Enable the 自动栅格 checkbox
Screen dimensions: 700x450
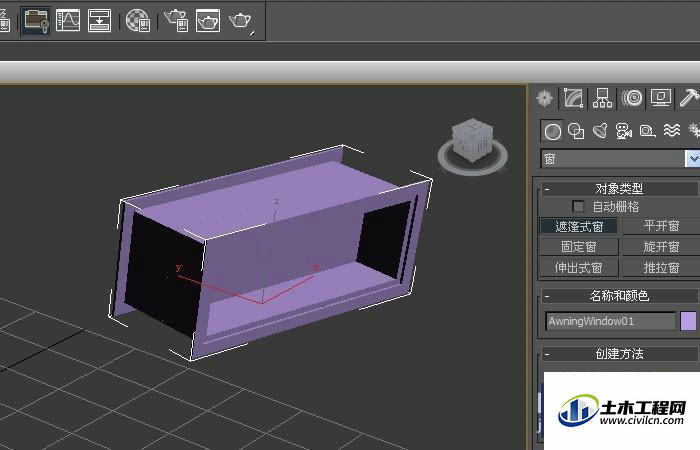[578, 206]
